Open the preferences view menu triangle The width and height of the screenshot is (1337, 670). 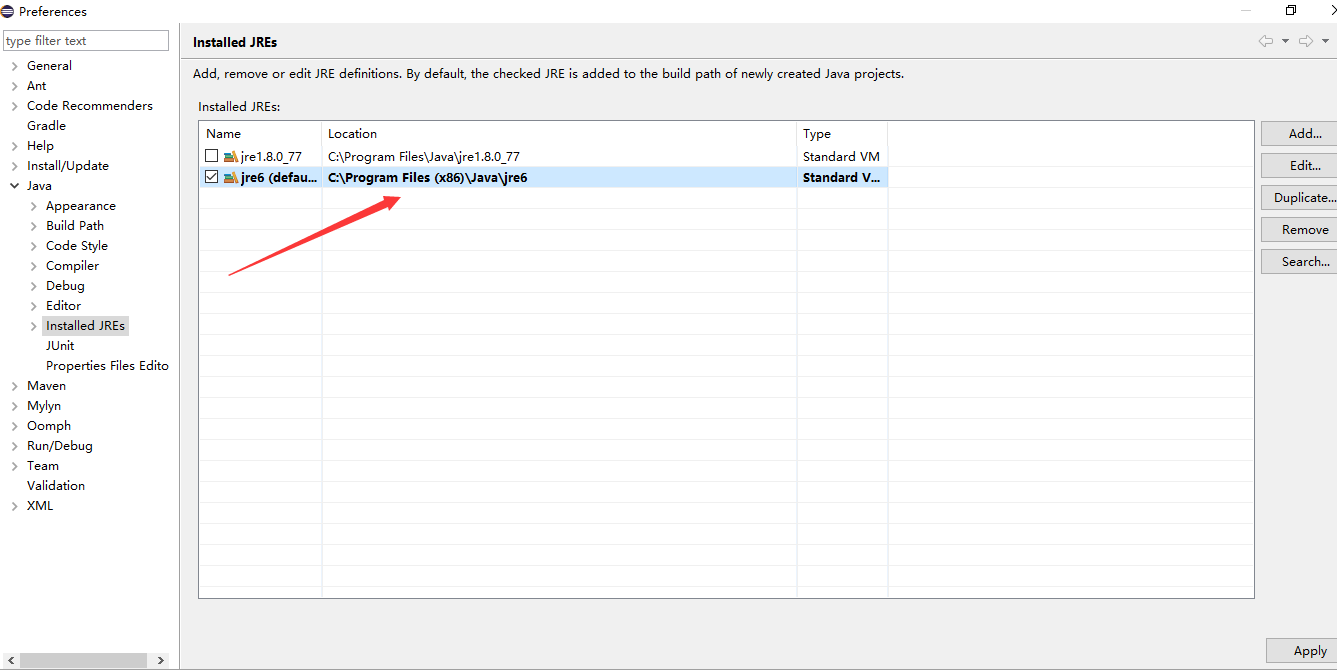(1326, 41)
